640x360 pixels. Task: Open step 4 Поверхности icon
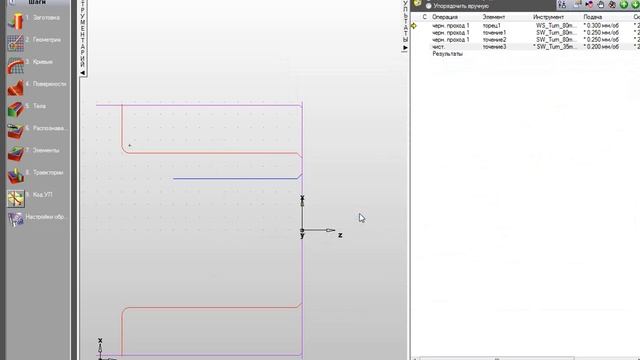coord(16,87)
